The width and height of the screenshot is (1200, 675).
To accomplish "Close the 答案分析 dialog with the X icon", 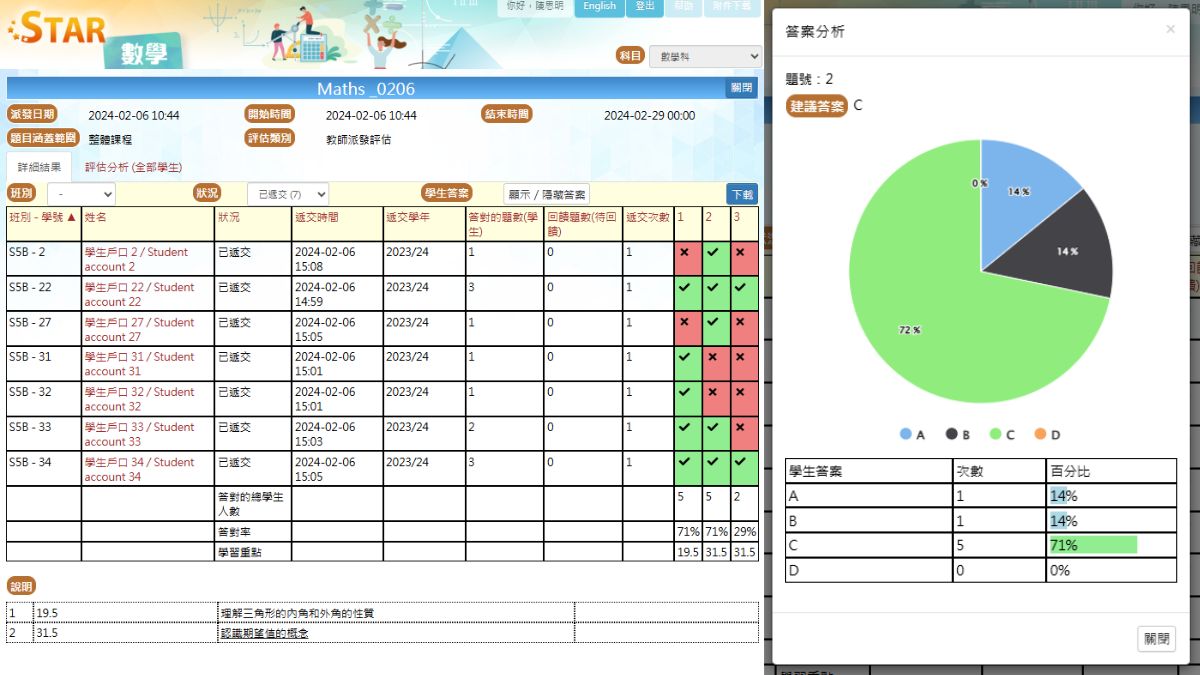I will tap(1170, 30).
